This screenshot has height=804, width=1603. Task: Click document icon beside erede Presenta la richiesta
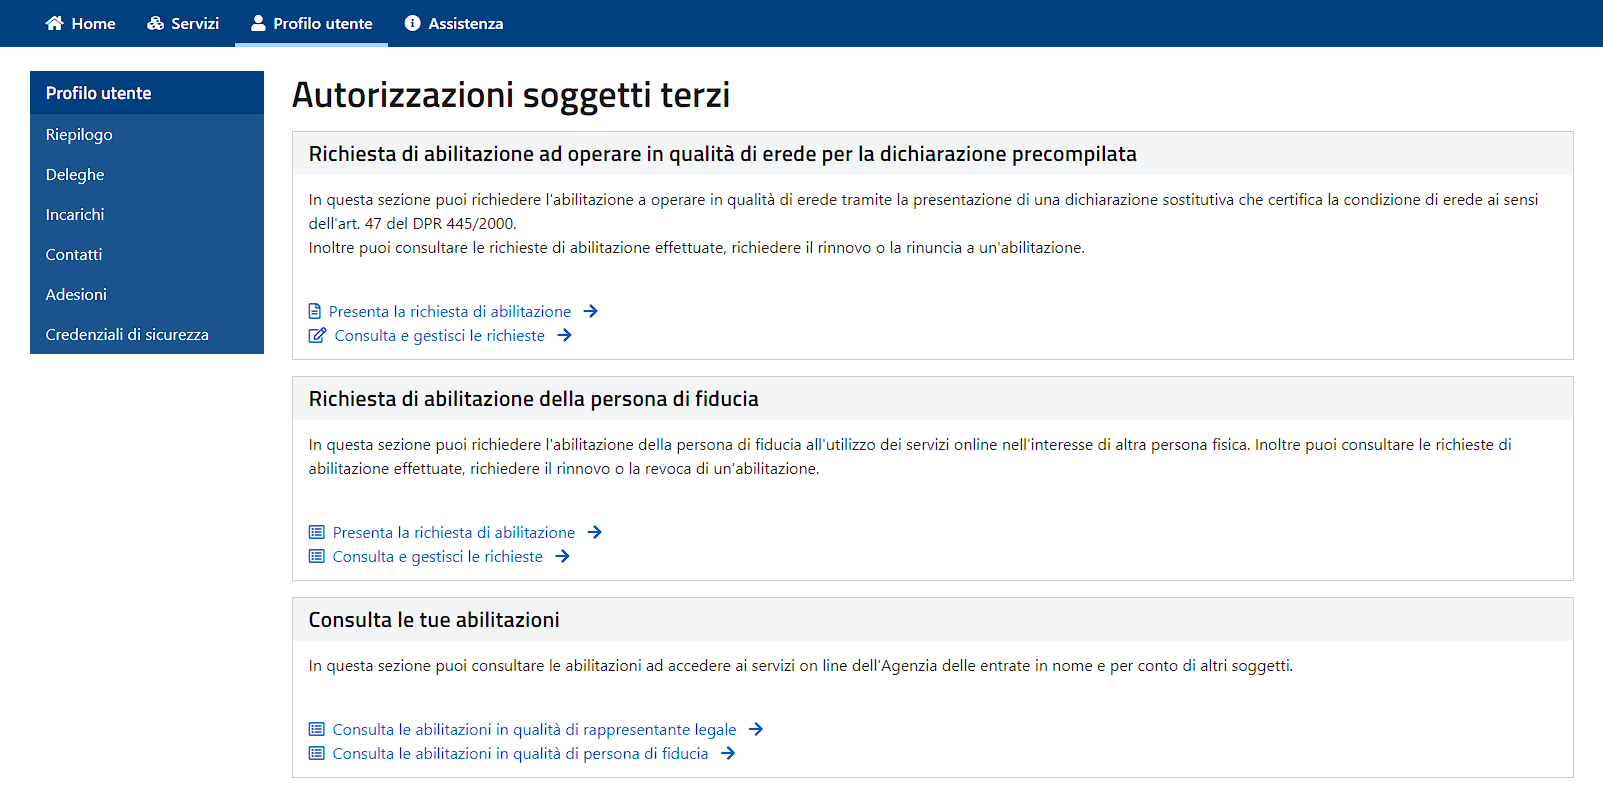click(315, 311)
